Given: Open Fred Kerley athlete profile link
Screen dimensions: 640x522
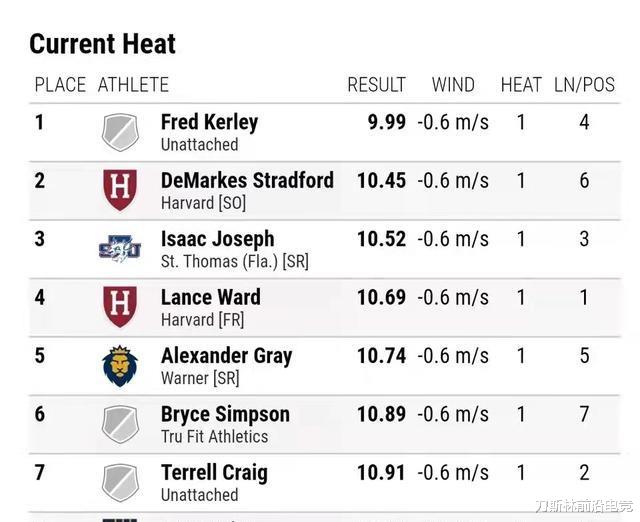Looking at the screenshot, I should pos(209,122).
